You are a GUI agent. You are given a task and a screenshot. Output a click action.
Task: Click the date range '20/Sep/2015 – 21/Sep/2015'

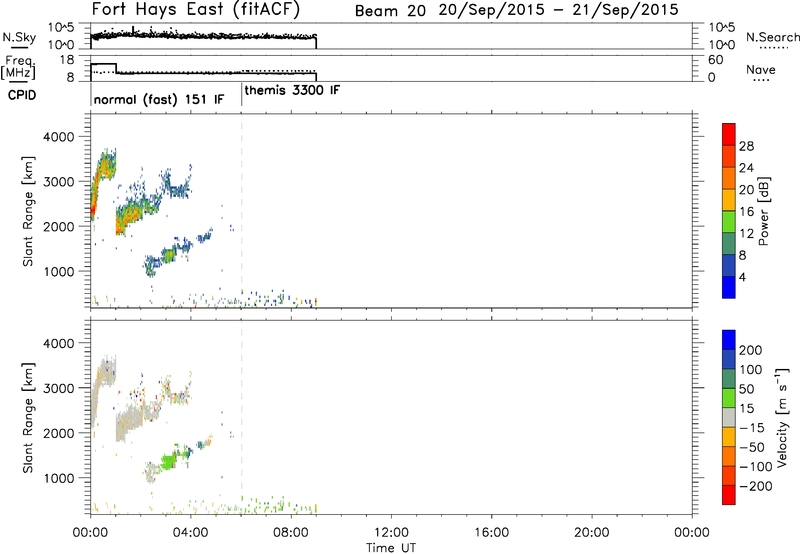pos(559,10)
